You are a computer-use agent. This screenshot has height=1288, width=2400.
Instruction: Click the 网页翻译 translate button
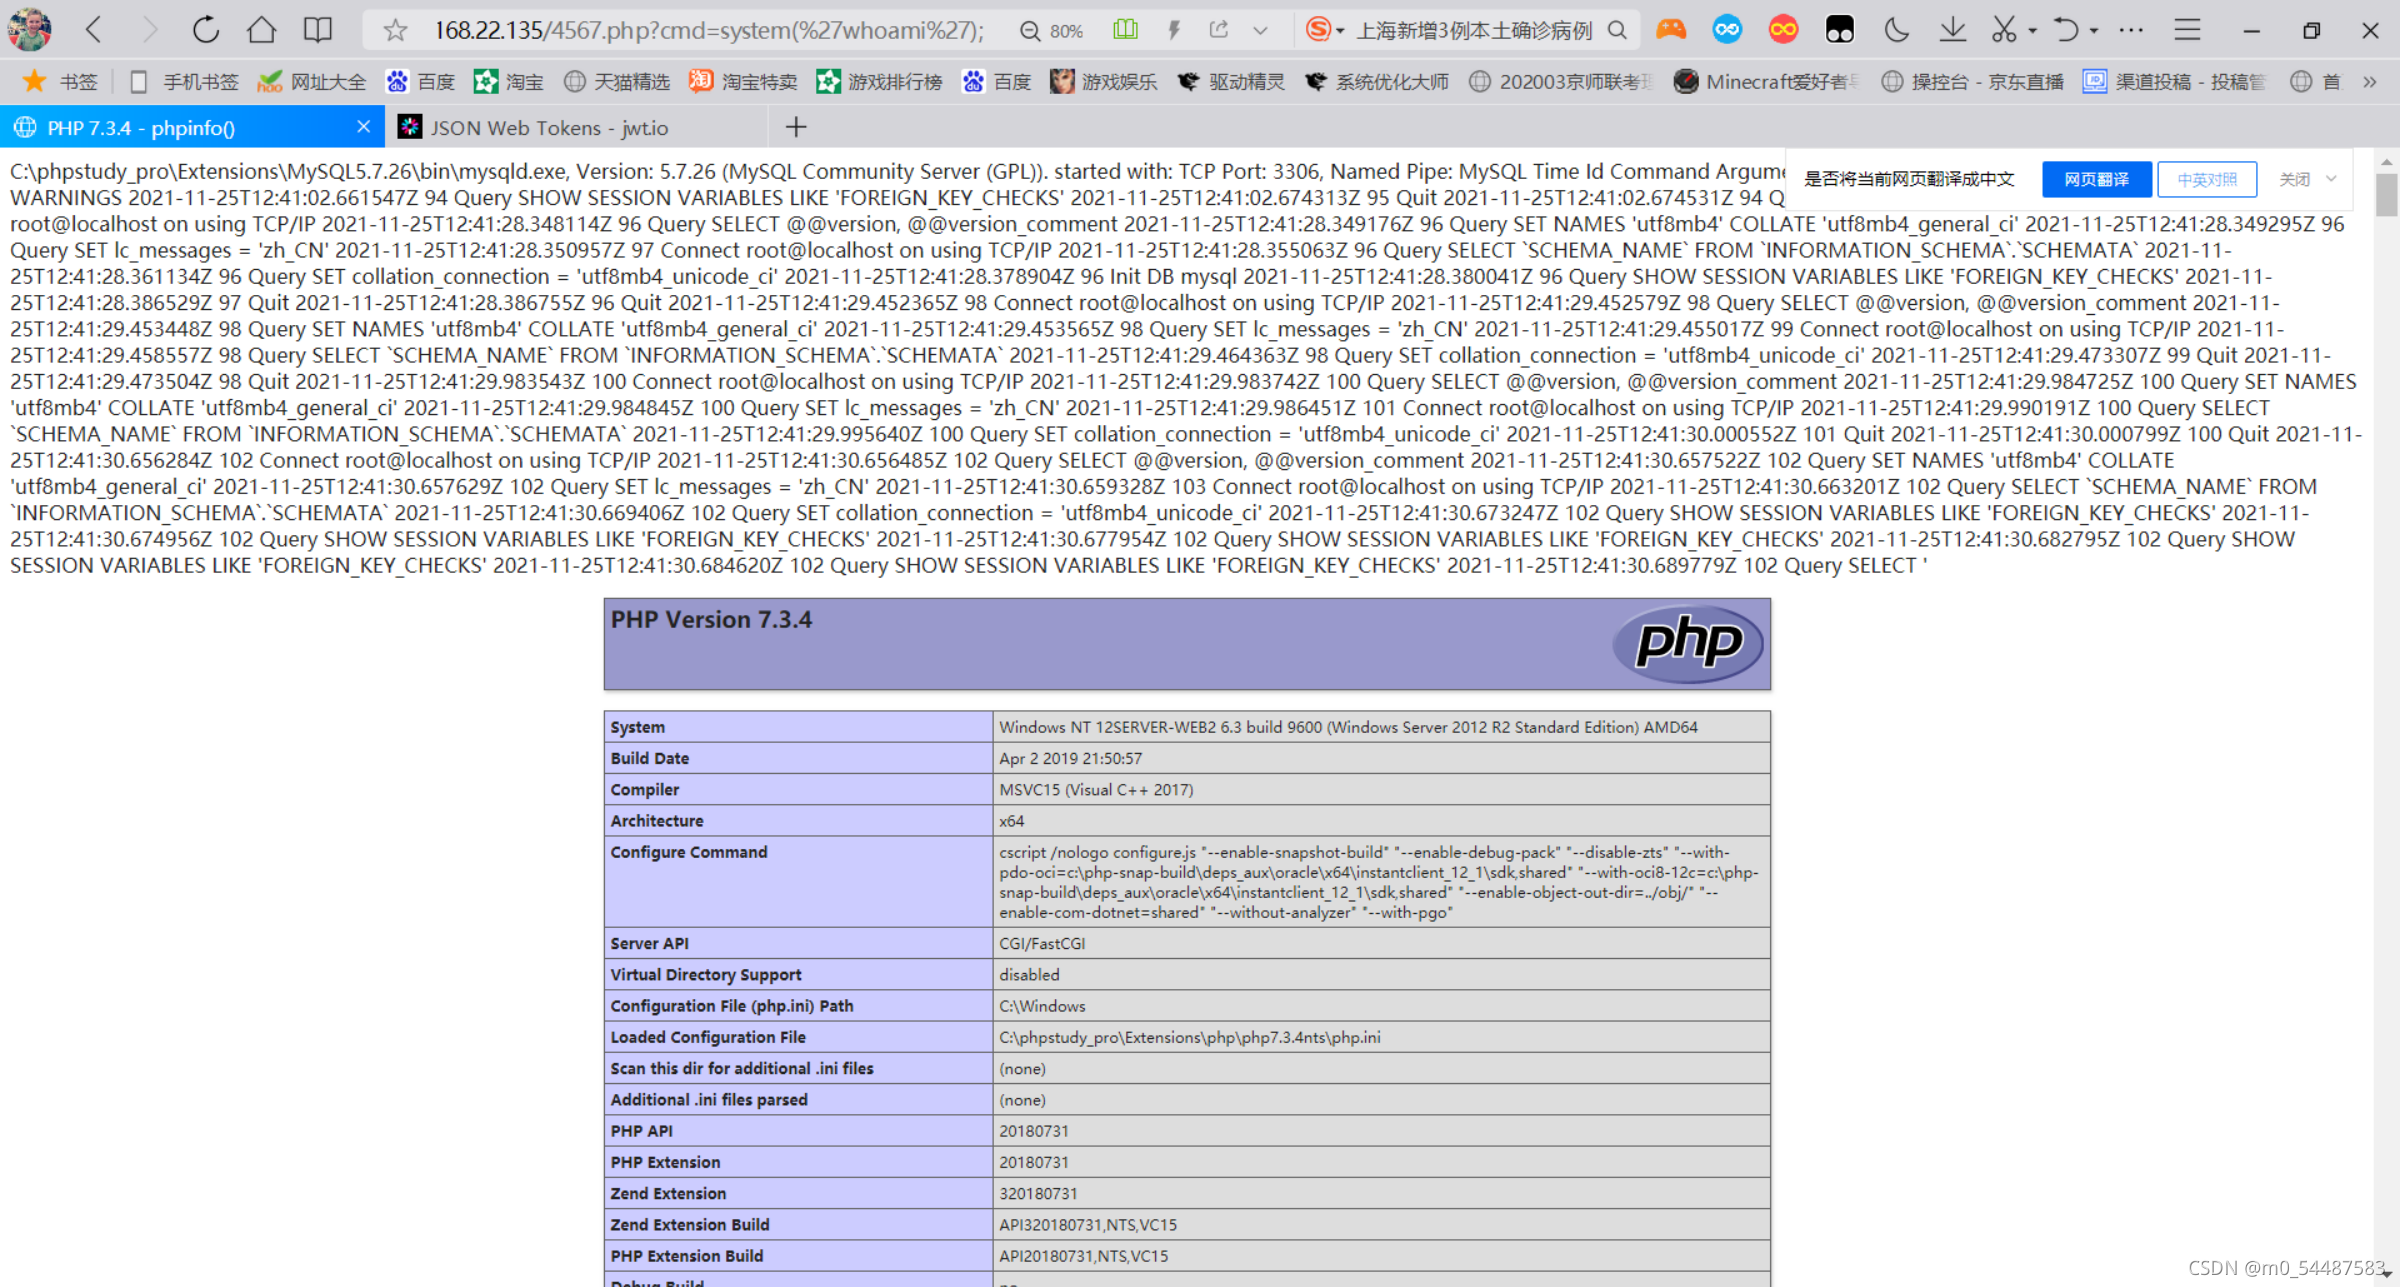click(2096, 179)
